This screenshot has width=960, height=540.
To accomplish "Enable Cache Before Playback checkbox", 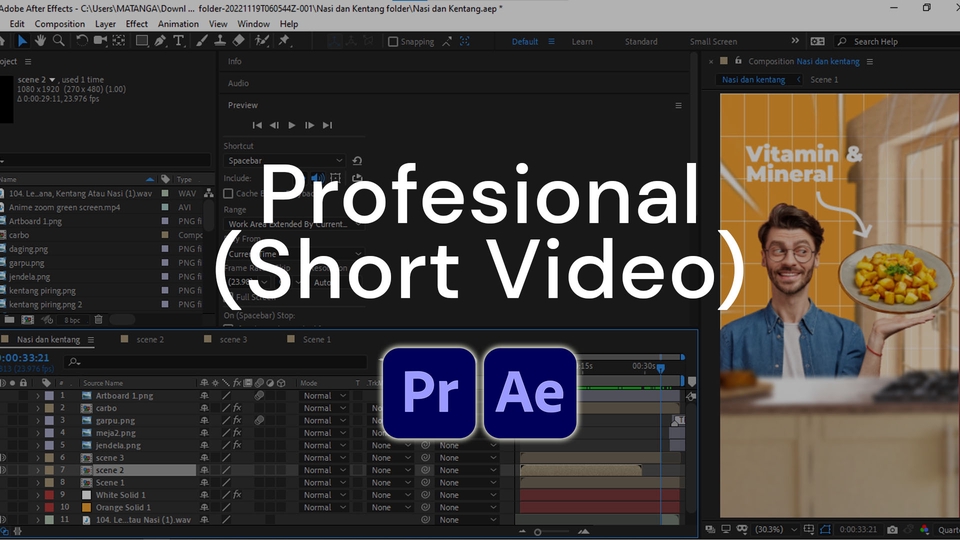I will [x=228, y=193].
